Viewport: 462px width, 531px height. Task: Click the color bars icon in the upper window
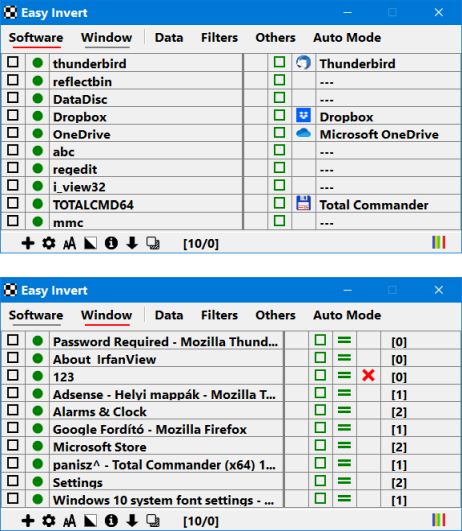tap(439, 242)
